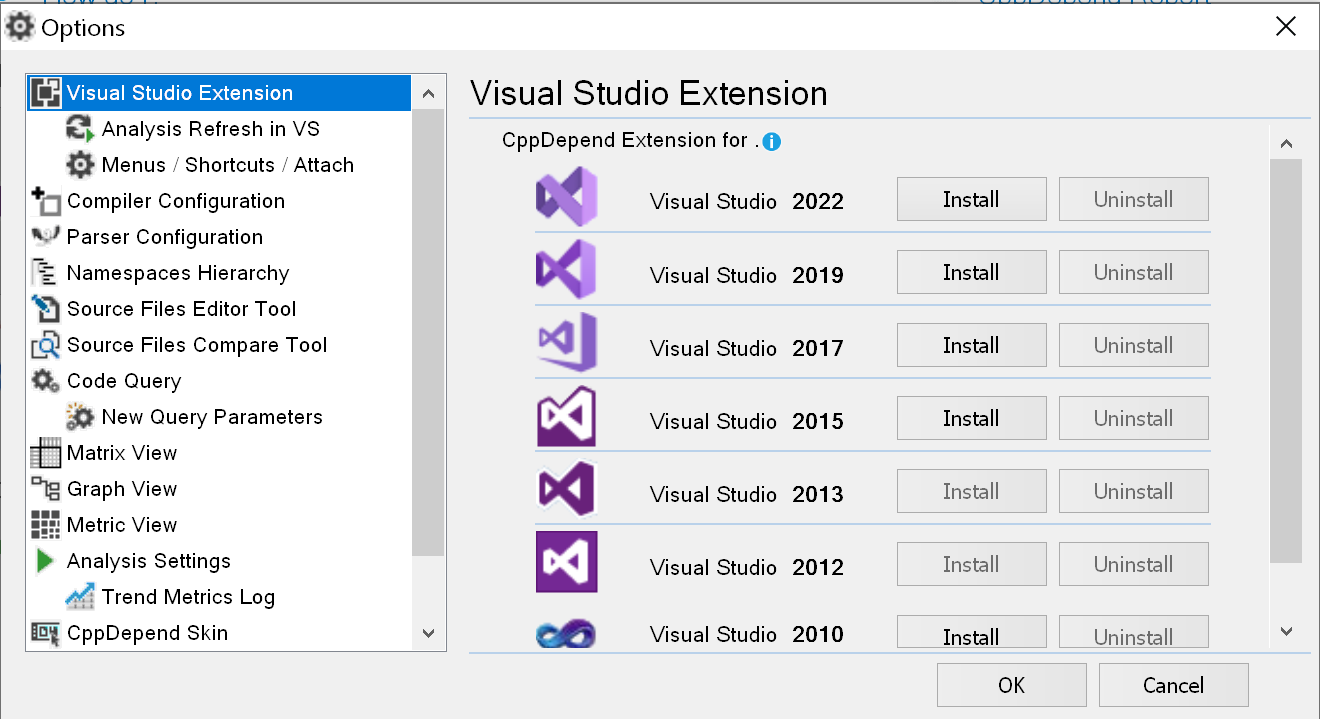
Task: Click the extension list scroll up arrow
Action: [x=1286, y=143]
